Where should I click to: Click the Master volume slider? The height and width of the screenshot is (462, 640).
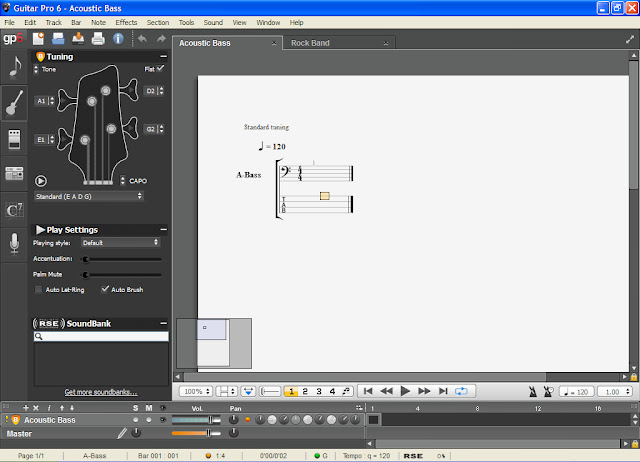coord(196,433)
